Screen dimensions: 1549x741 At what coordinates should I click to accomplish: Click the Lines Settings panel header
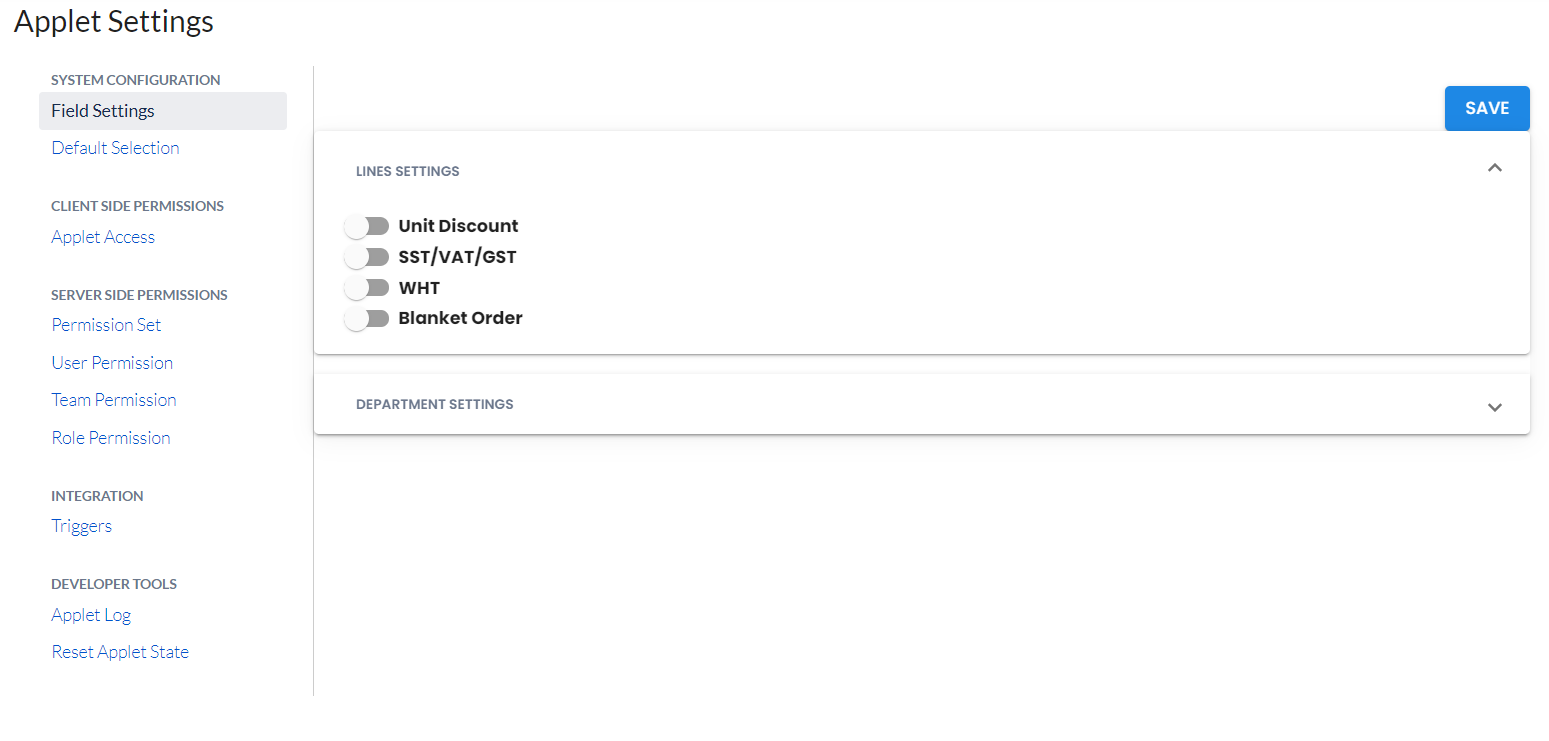point(408,171)
